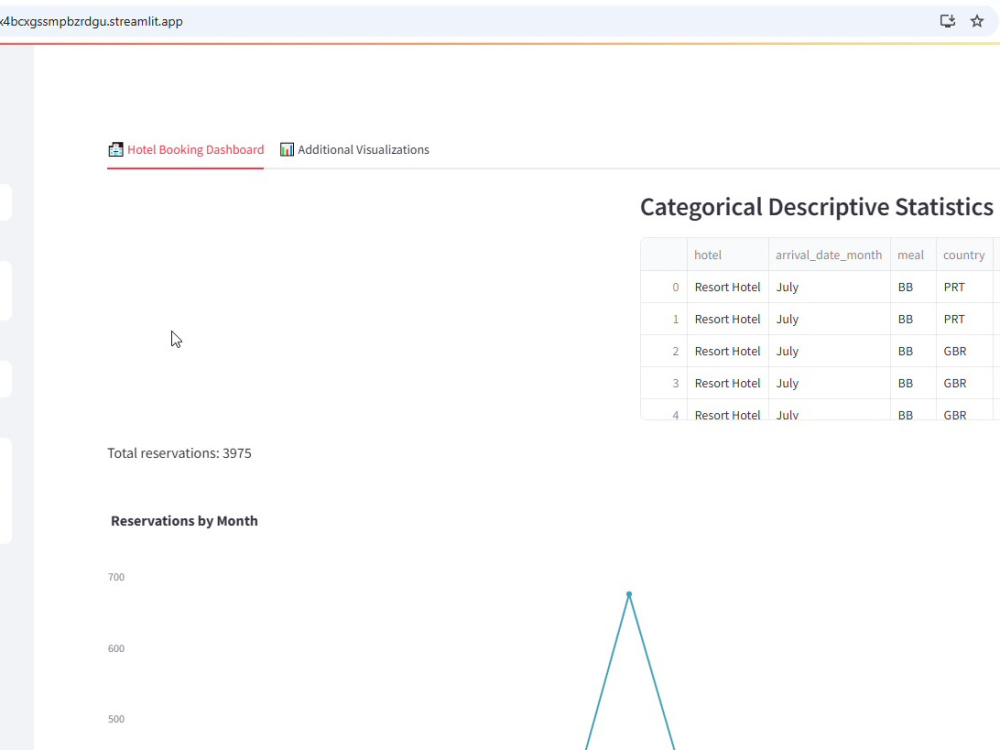Click the 600 y-axis label

tap(116, 649)
